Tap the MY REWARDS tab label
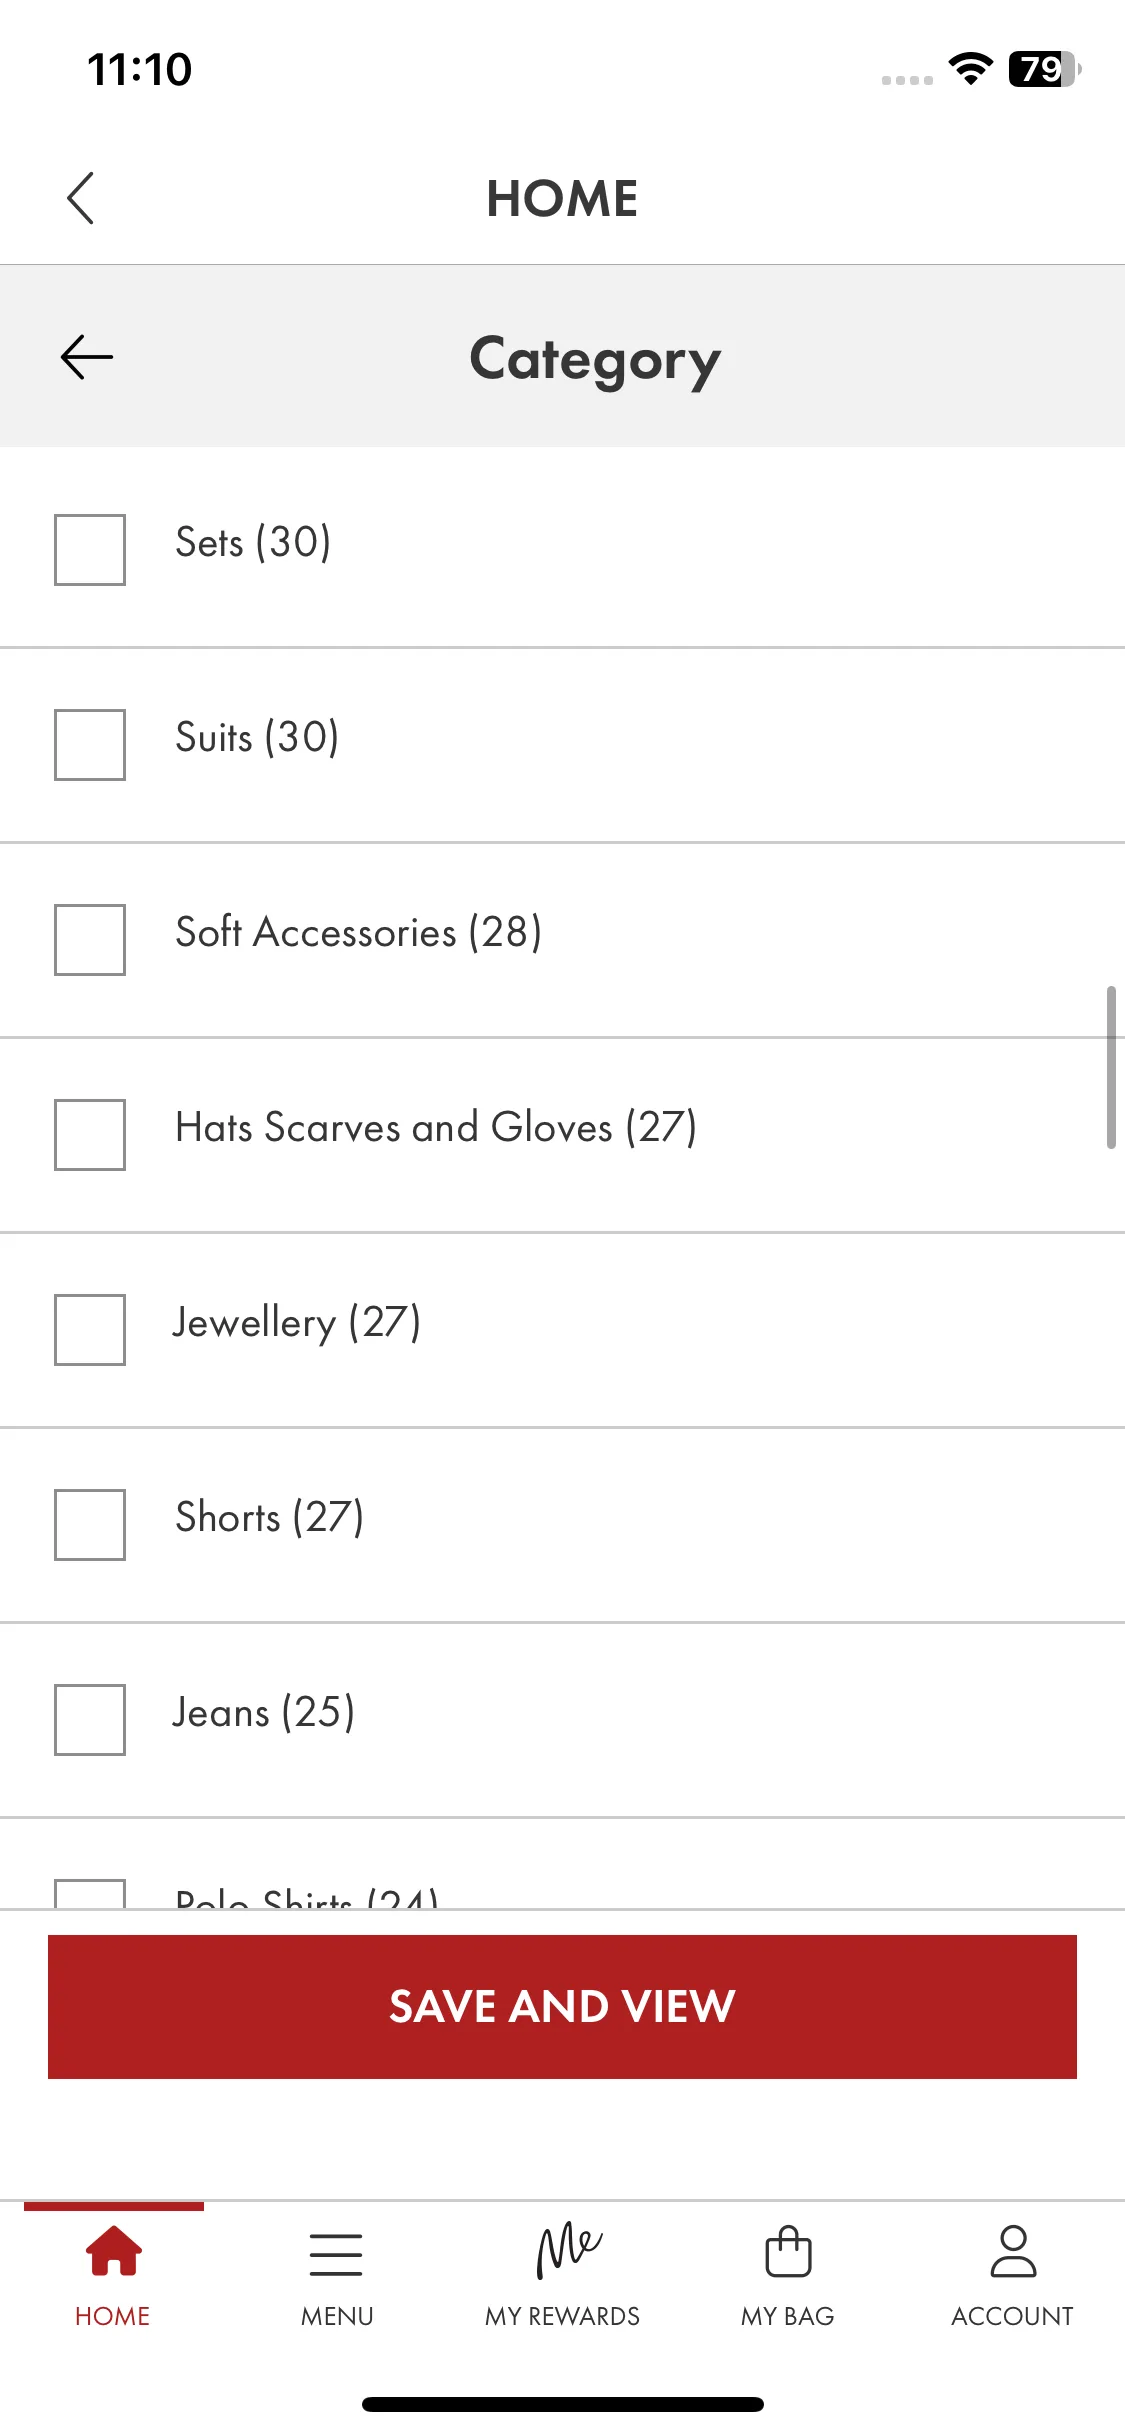1125x2436 pixels. (562, 2316)
